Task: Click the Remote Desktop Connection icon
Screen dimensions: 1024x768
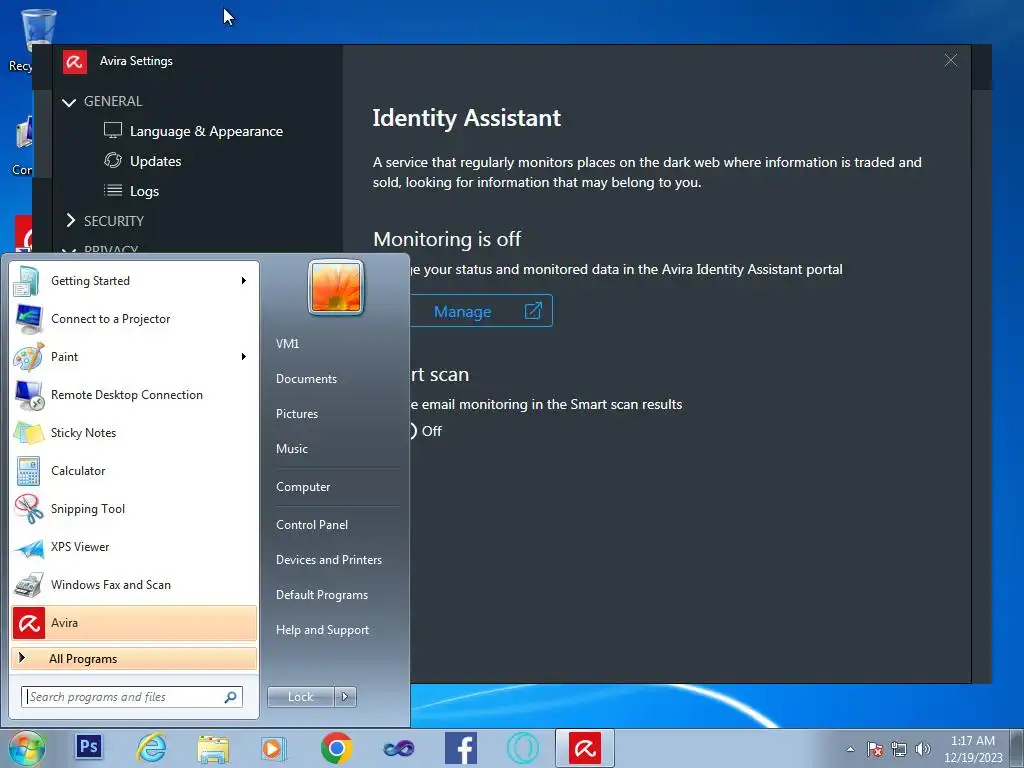Action: point(29,395)
